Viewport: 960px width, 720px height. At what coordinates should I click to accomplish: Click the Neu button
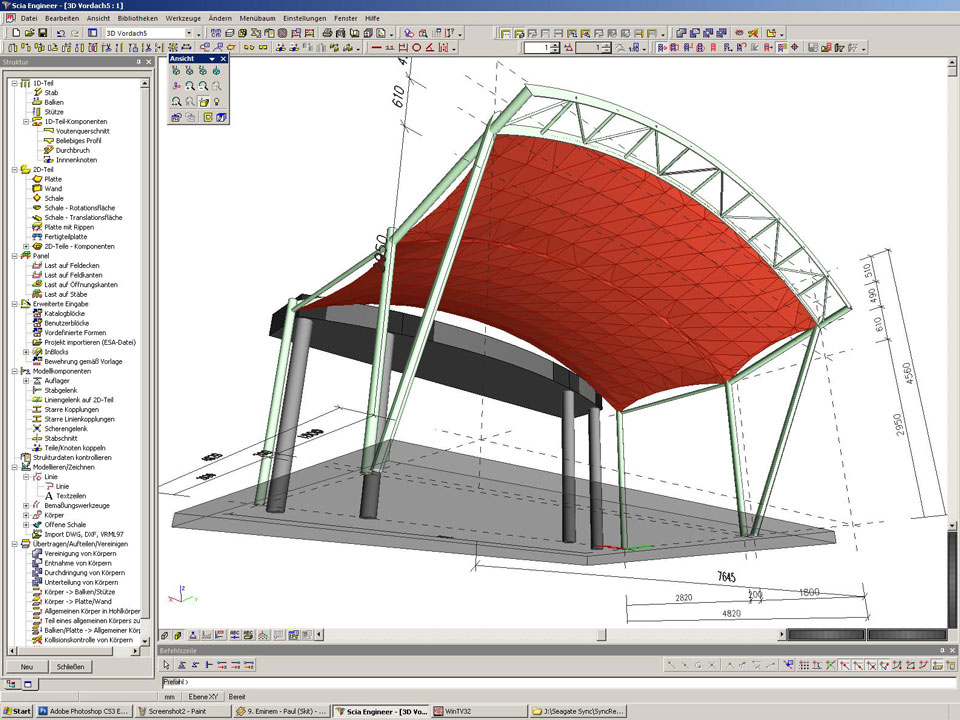point(27,666)
